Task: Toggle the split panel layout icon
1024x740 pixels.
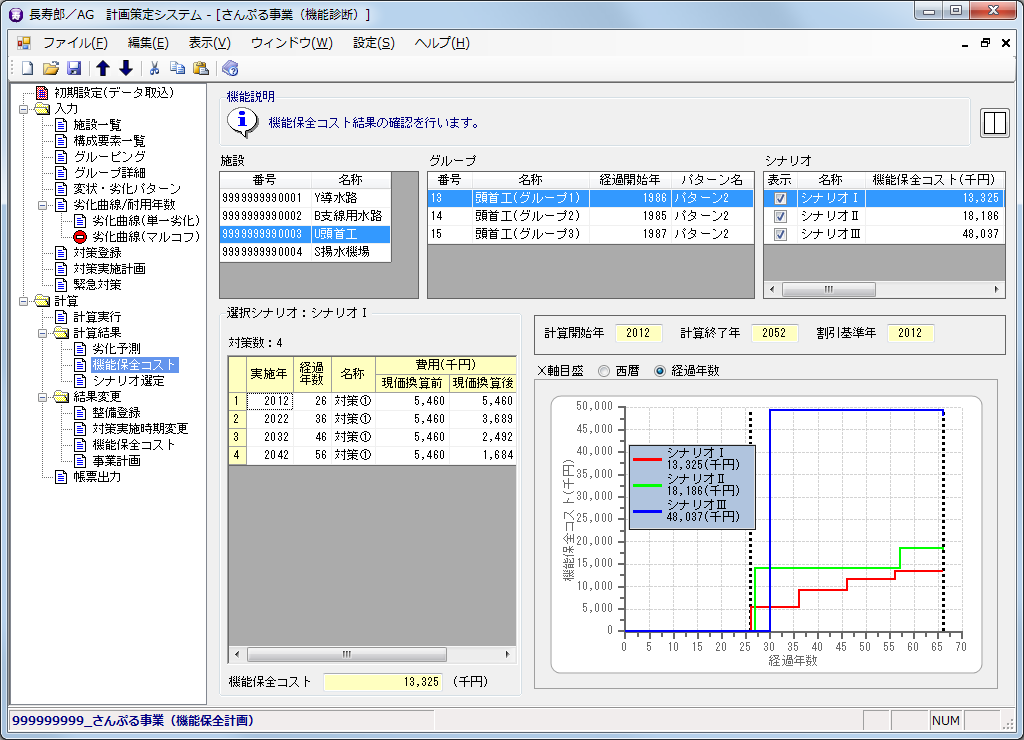Action: tap(993, 123)
